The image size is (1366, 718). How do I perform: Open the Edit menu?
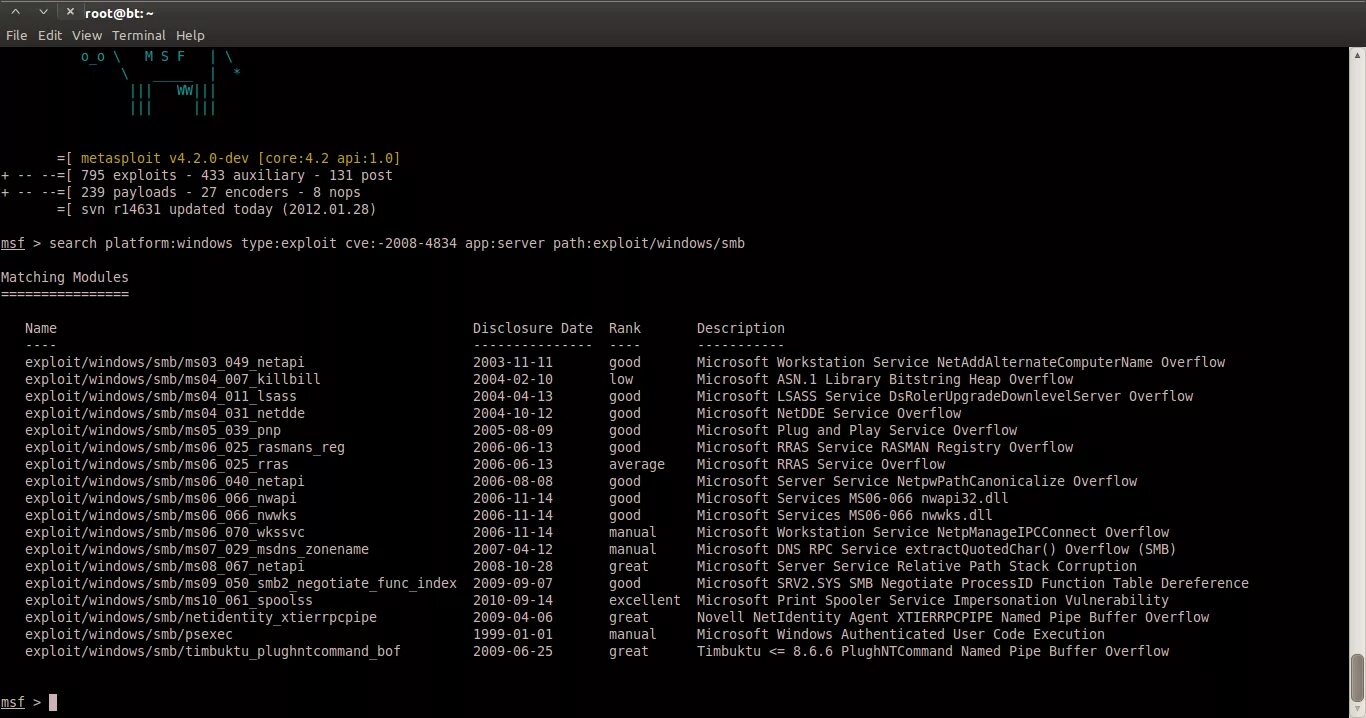point(50,35)
